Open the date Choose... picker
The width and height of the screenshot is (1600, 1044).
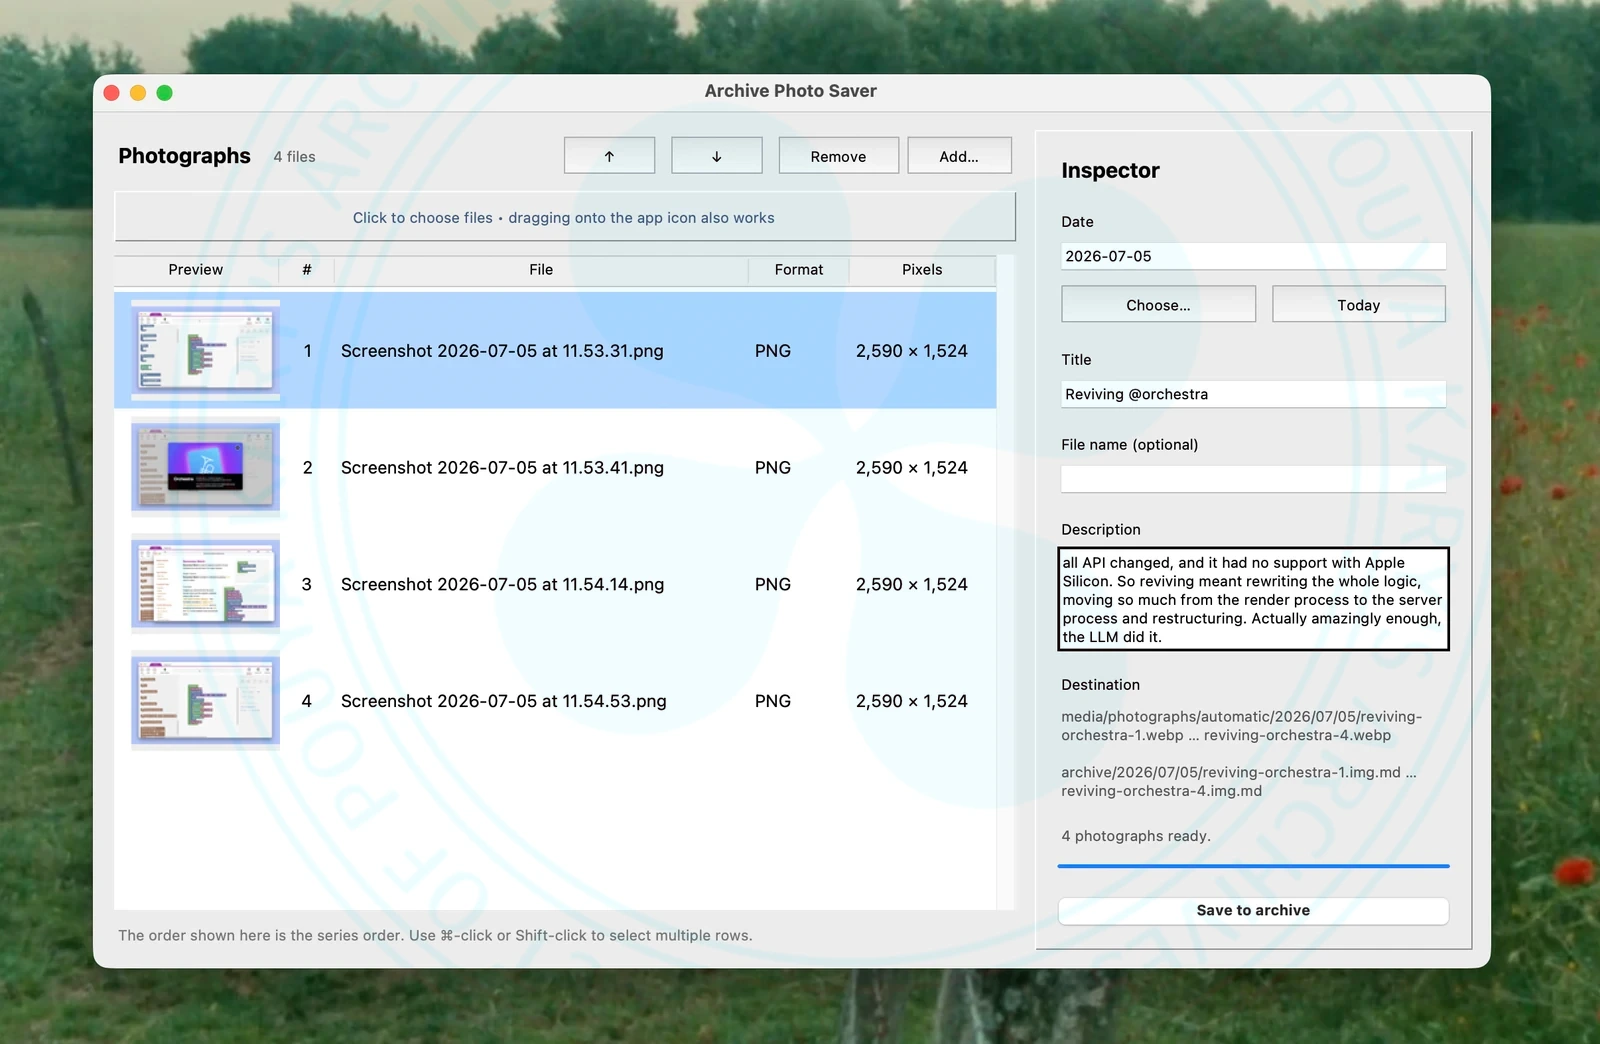pyautogui.click(x=1158, y=305)
